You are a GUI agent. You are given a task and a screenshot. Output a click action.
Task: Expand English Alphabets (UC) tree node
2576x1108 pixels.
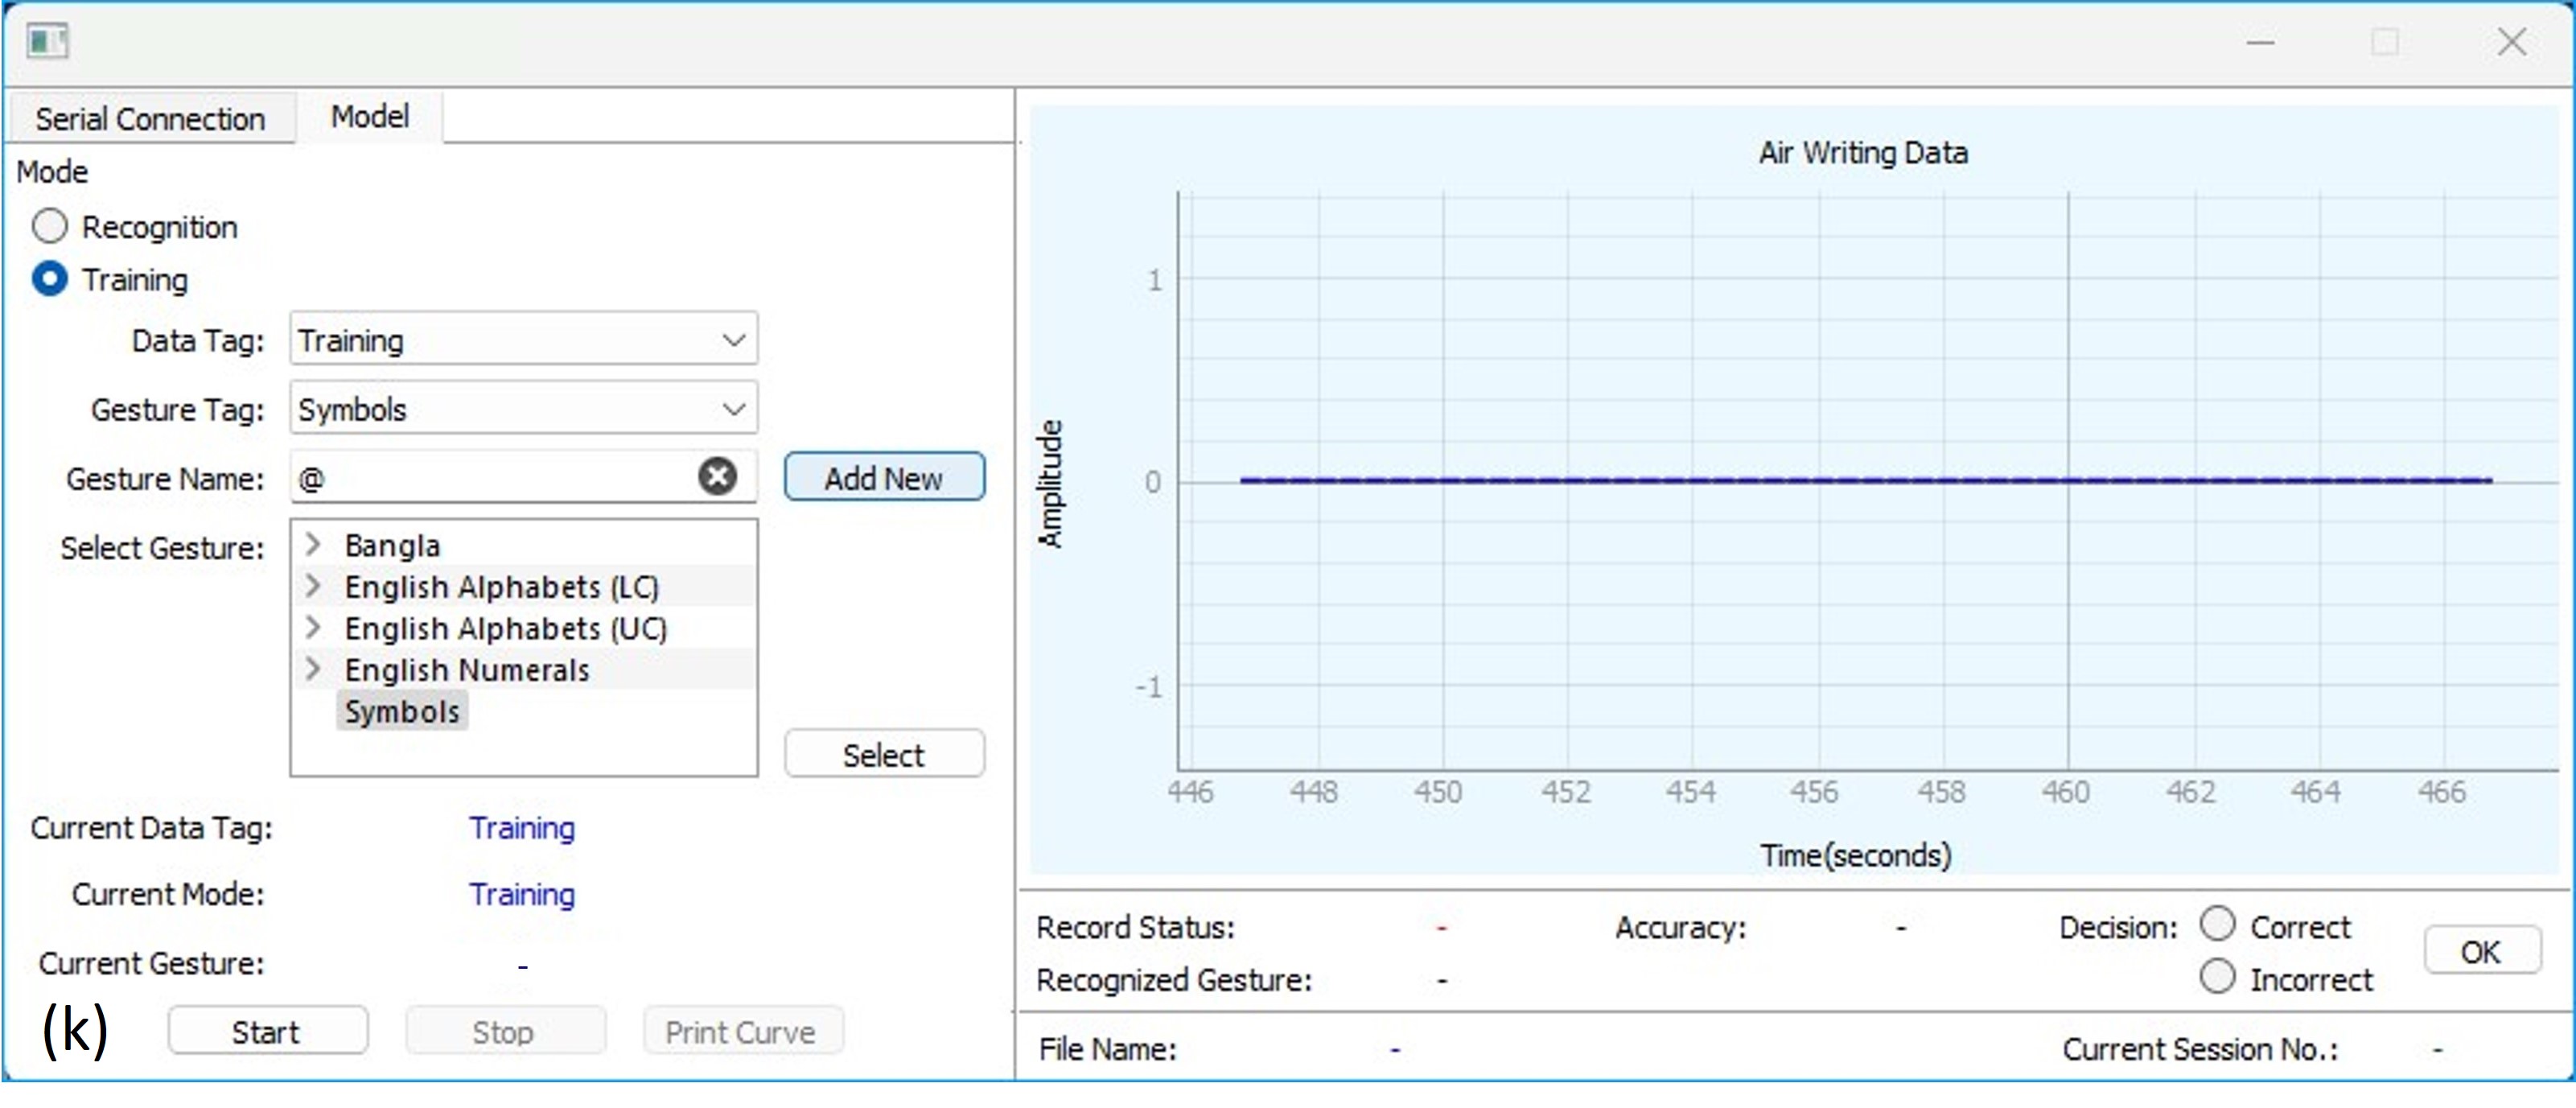[x=313, y=627]
